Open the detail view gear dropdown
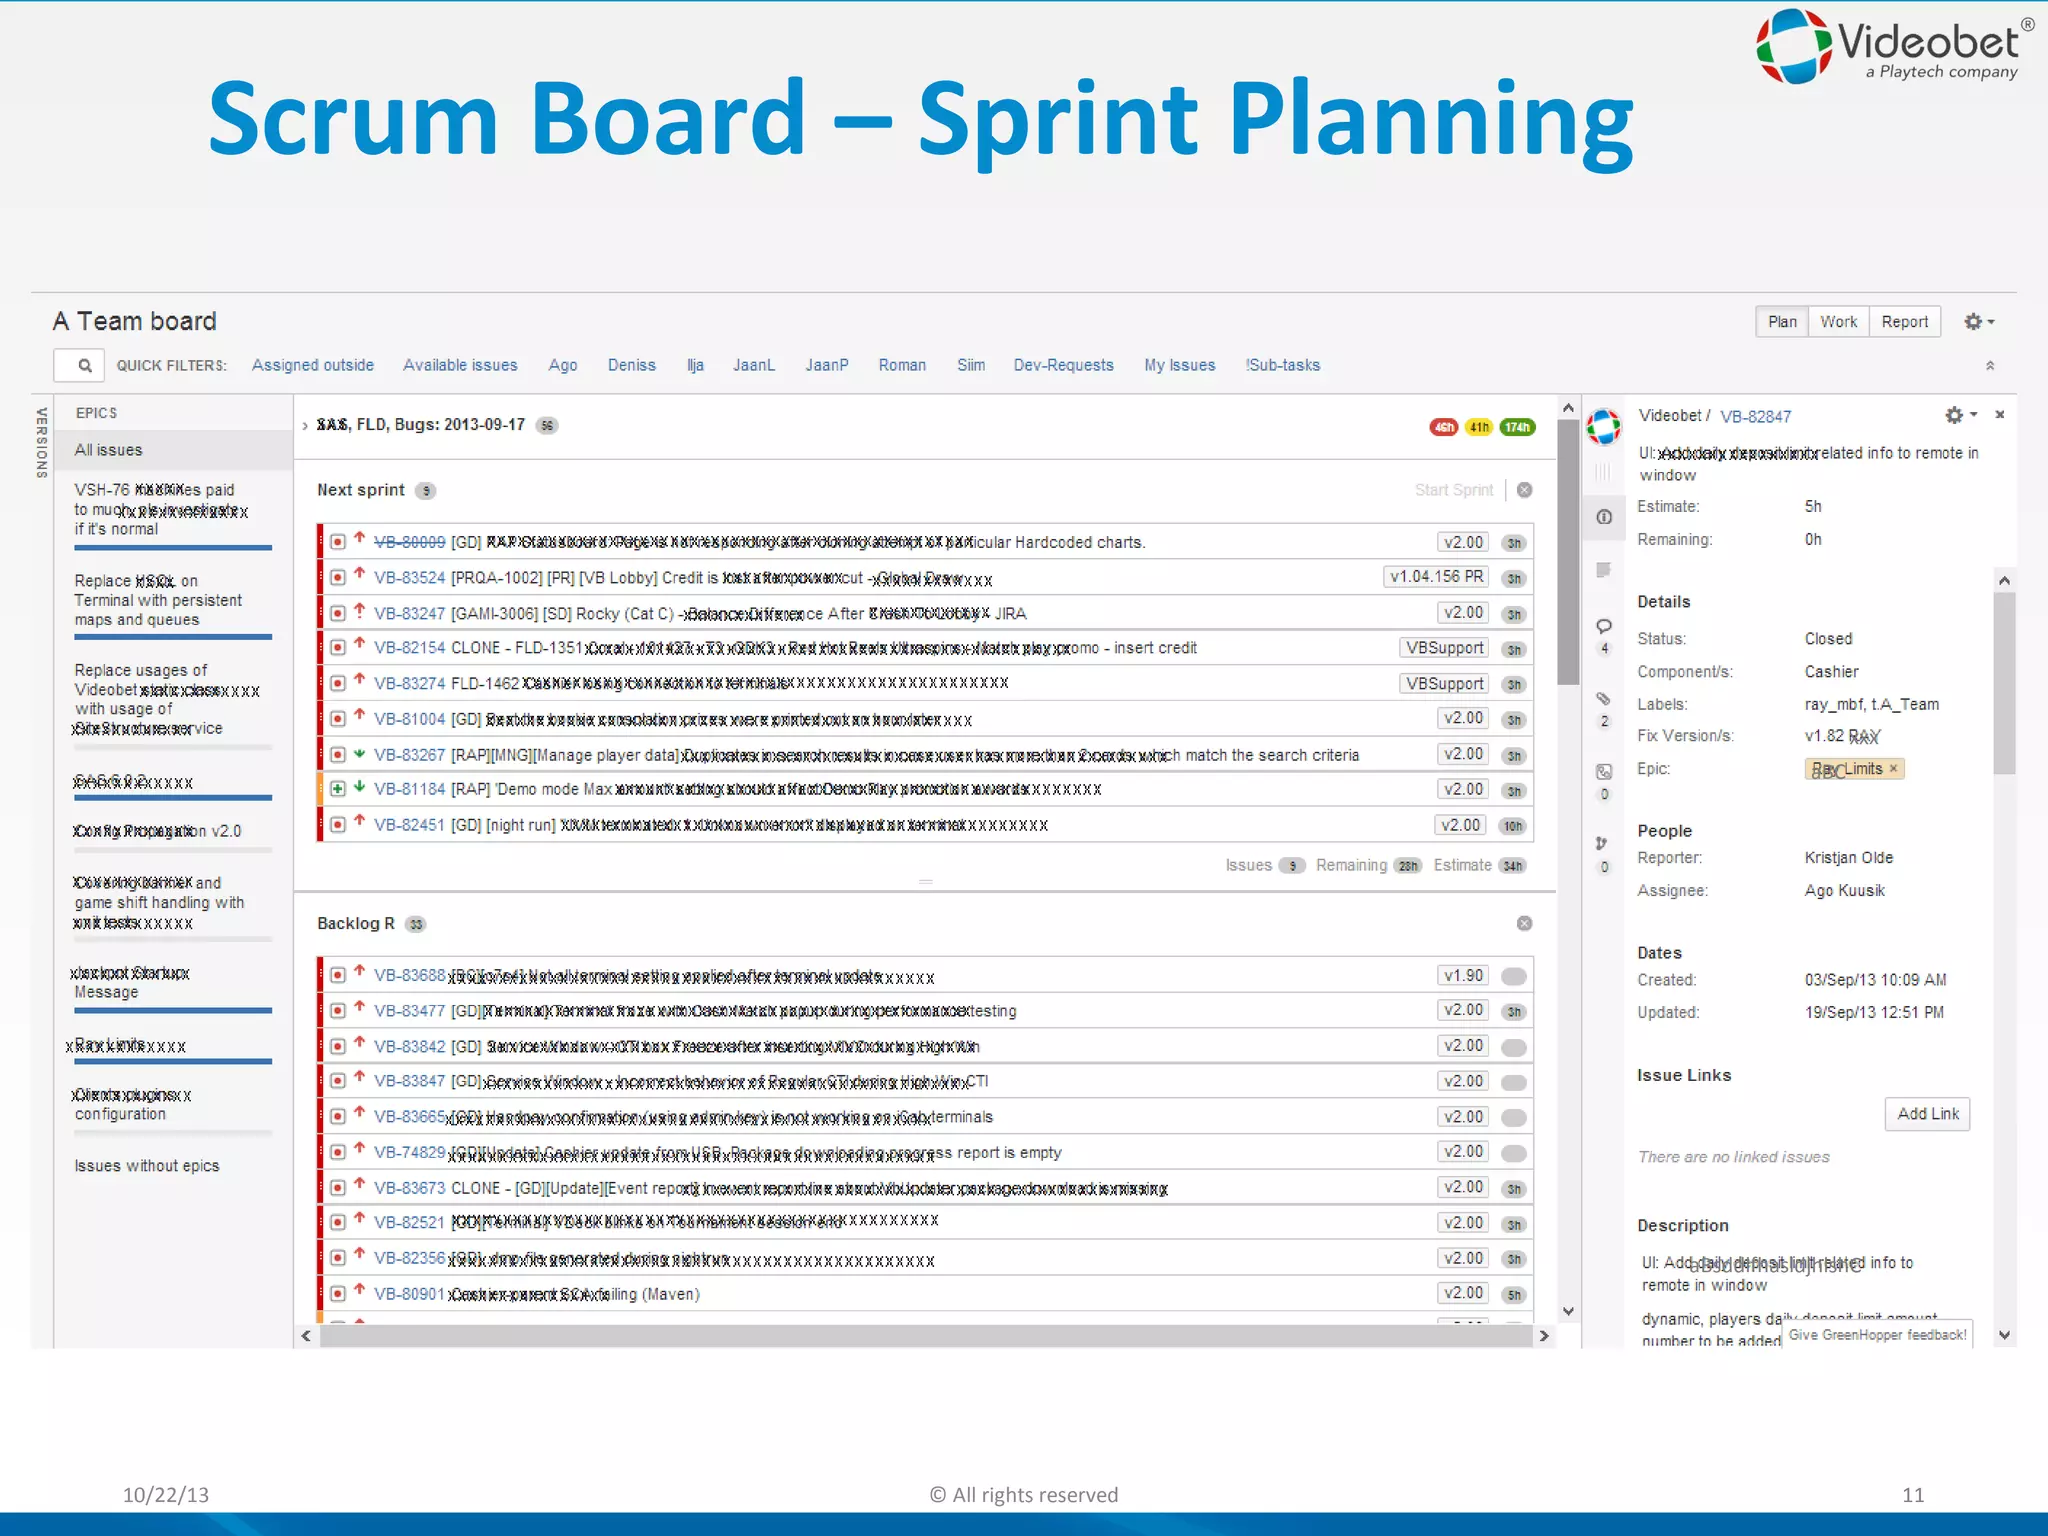This screenshot has height=1536, width=2048. [x=1960, y=415]
